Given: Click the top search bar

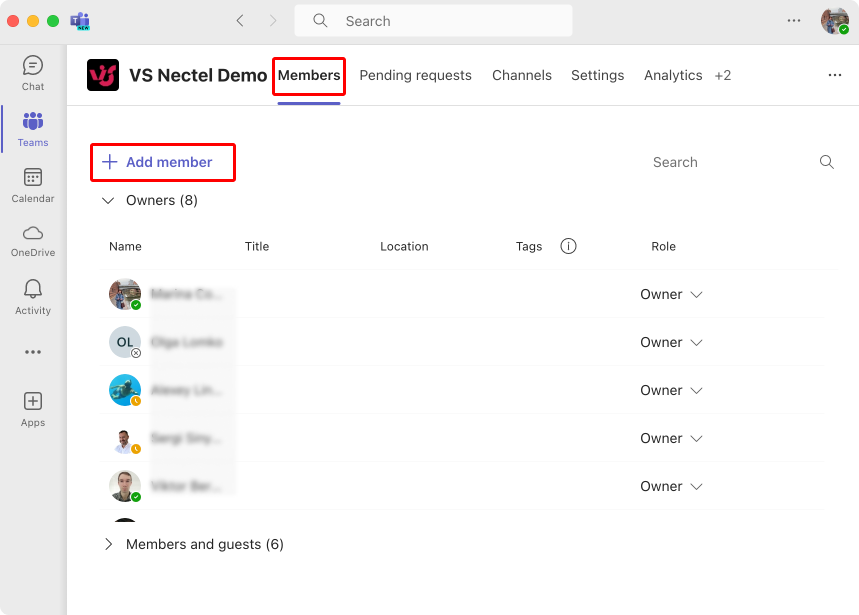Looking at the screenshot, I should (433, 21).
